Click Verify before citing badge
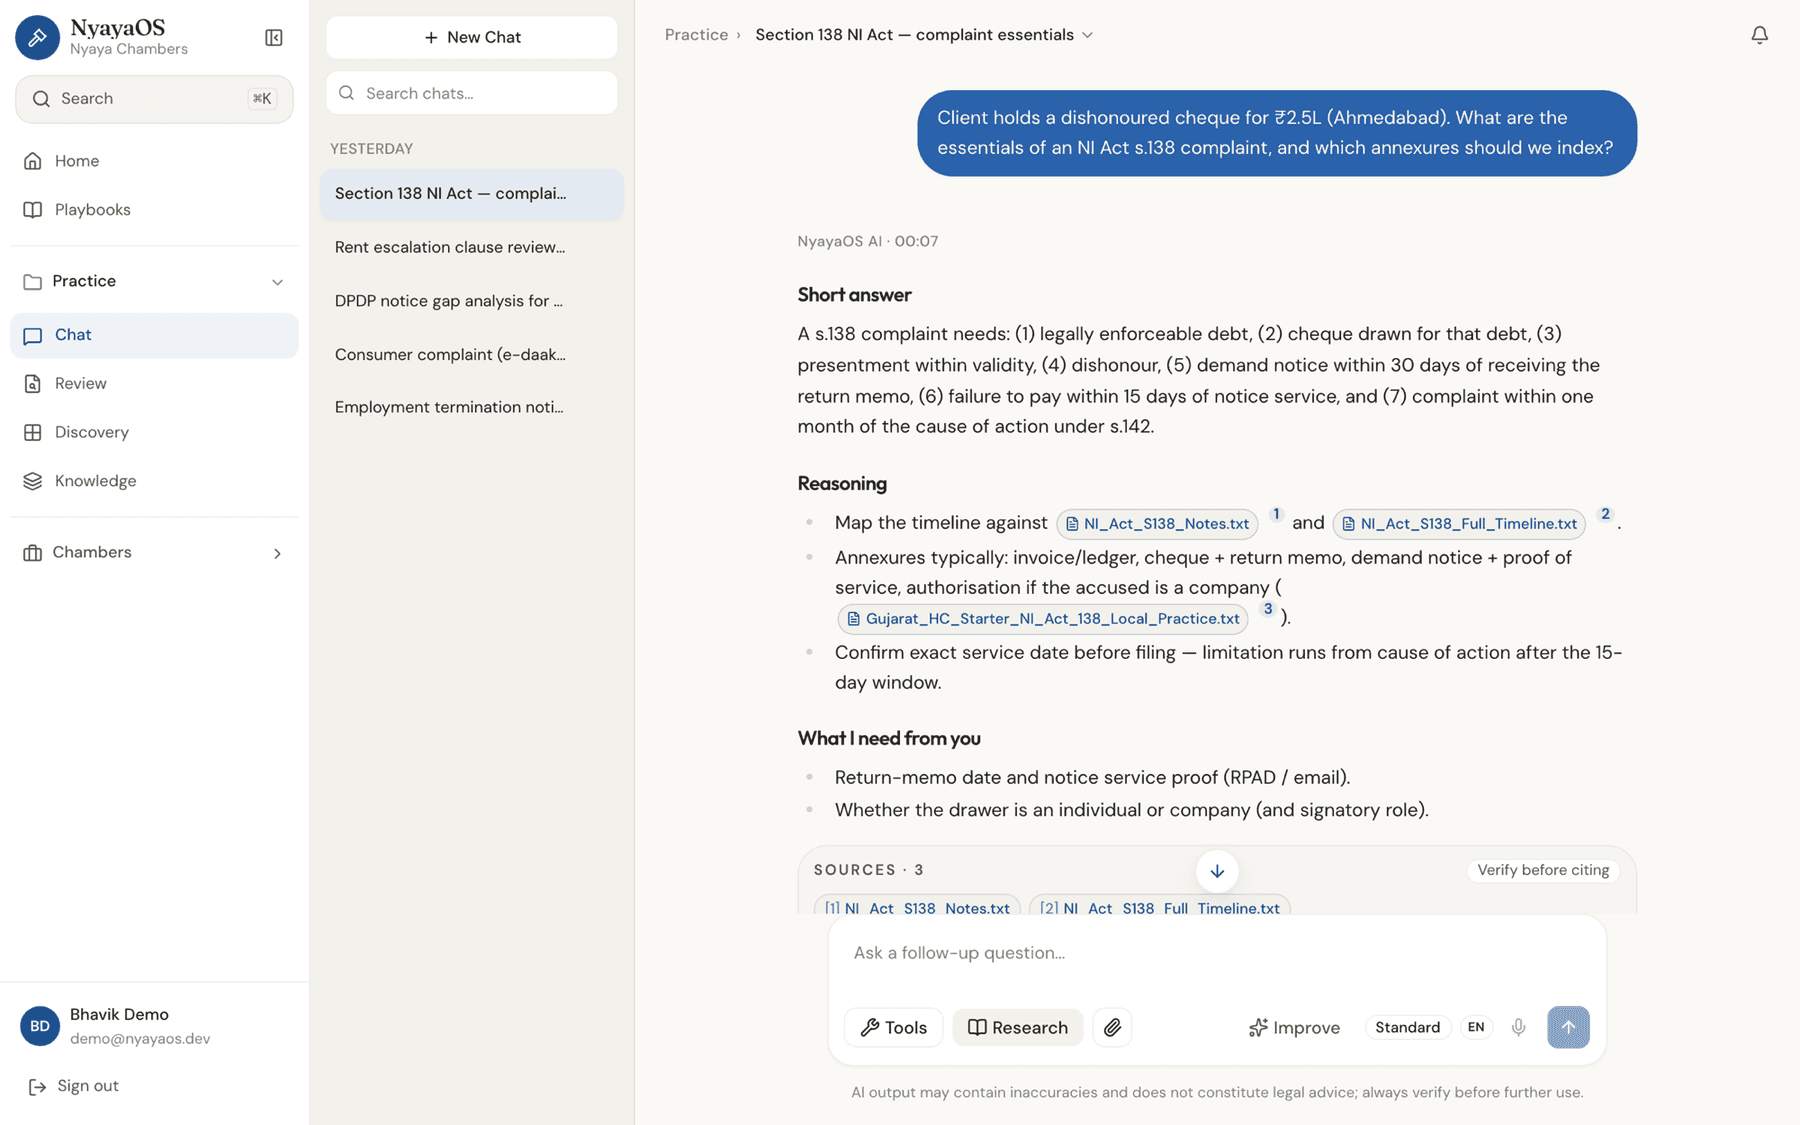The width and height of the screenshot is (1800, 1125). [x=1543, y=870]
